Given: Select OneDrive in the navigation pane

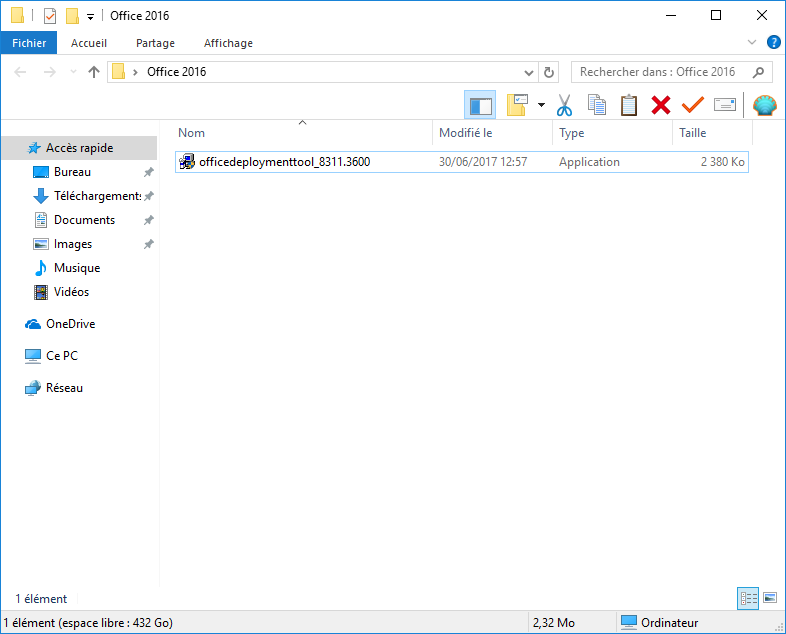Looking at the screenshot, I should (70, 324).
